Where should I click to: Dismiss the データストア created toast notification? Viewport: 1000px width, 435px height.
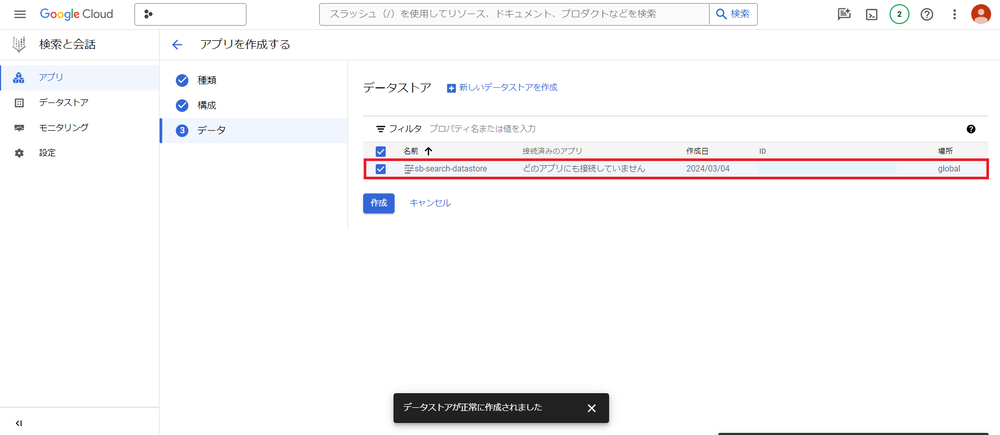[x=591, y=408]
